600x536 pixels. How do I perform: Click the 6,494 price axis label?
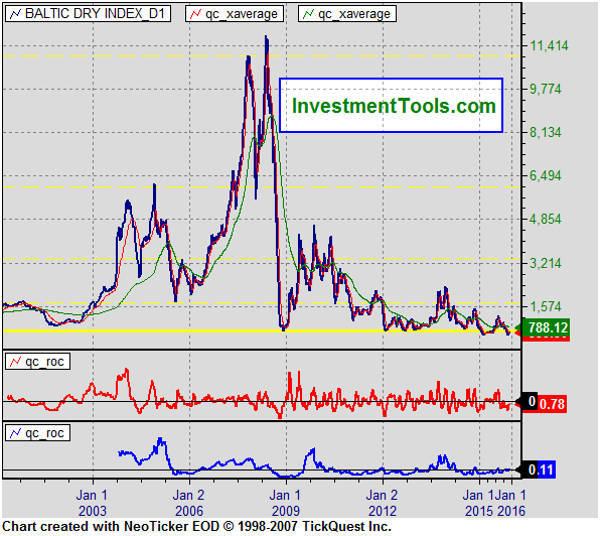click(x=549, y=176)
